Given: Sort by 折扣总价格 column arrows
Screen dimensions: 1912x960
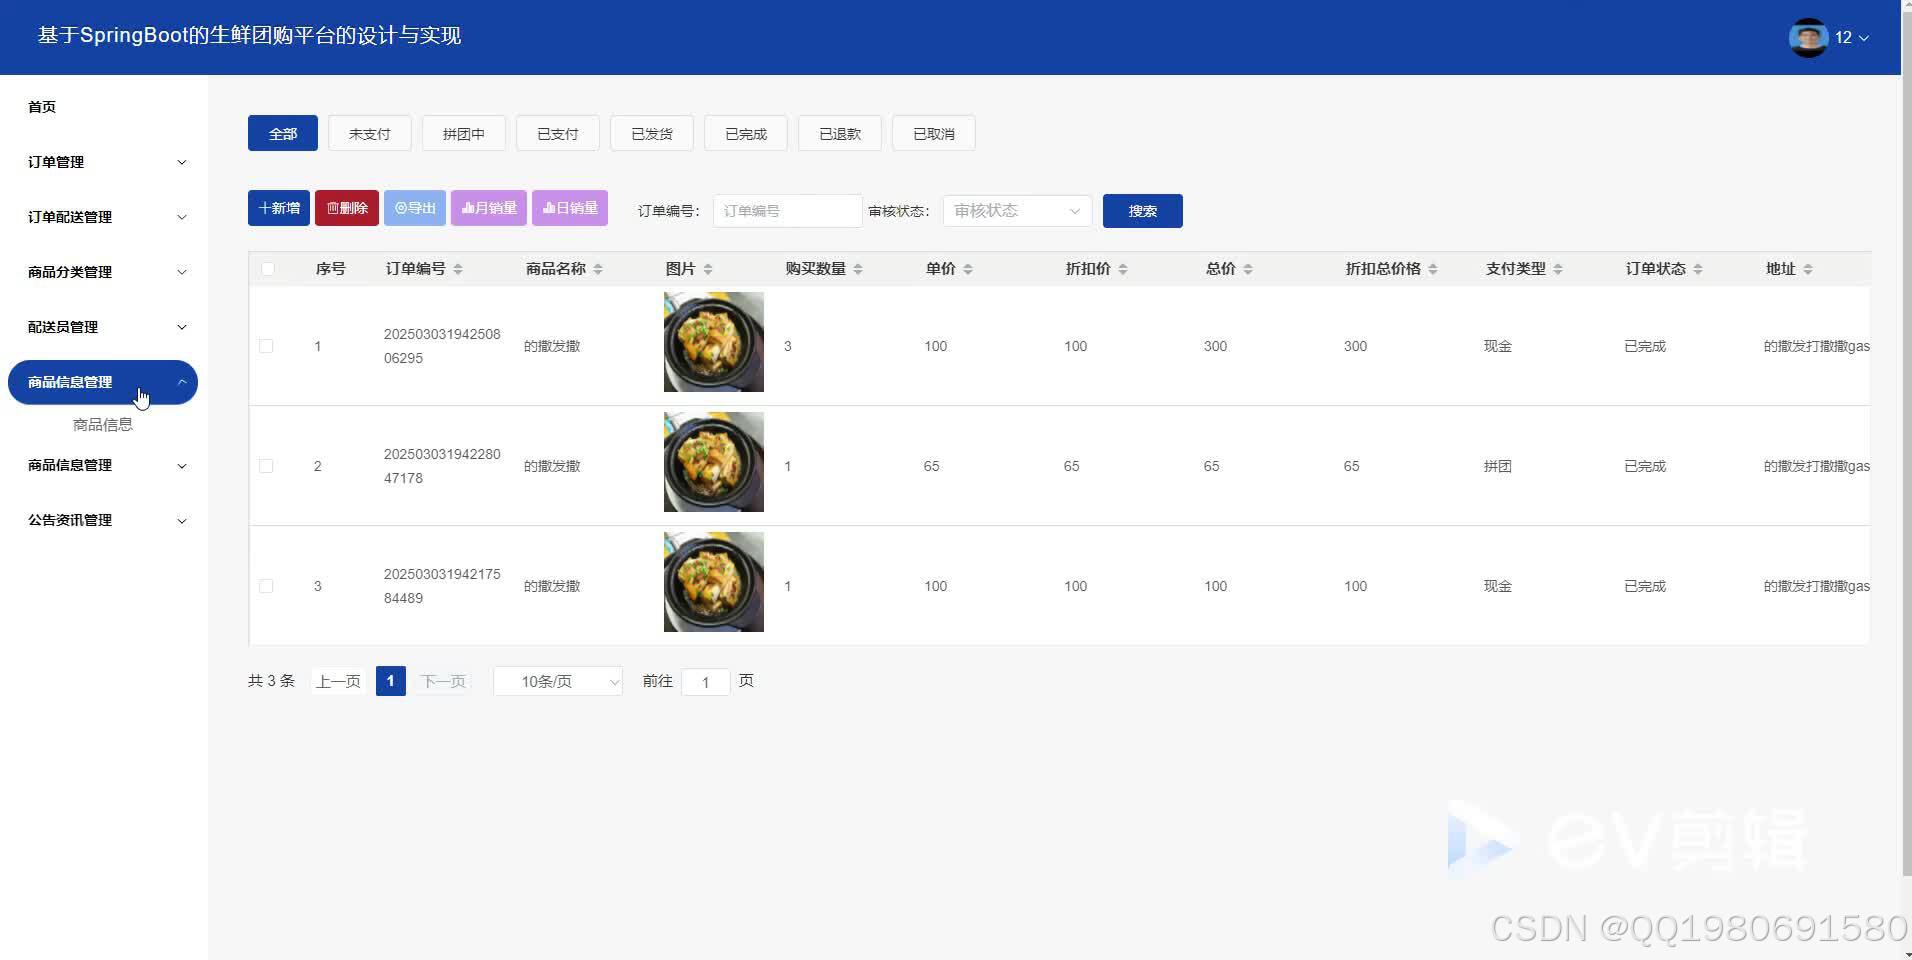Looking at the screenshot, I should tap(1433, 269).
